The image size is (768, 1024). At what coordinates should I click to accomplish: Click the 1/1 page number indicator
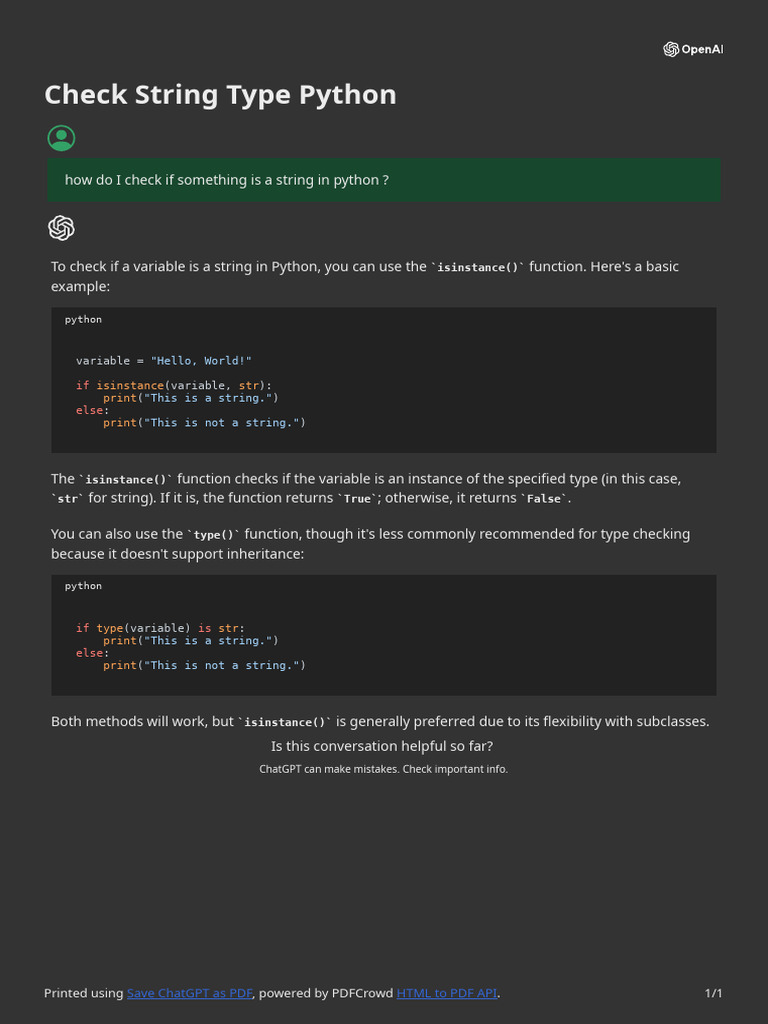pos(713,993)
